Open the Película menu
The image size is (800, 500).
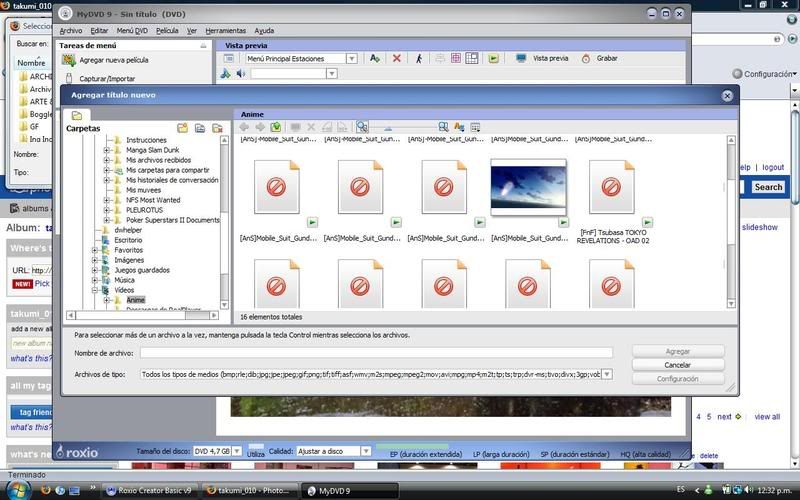click(167, 31)
